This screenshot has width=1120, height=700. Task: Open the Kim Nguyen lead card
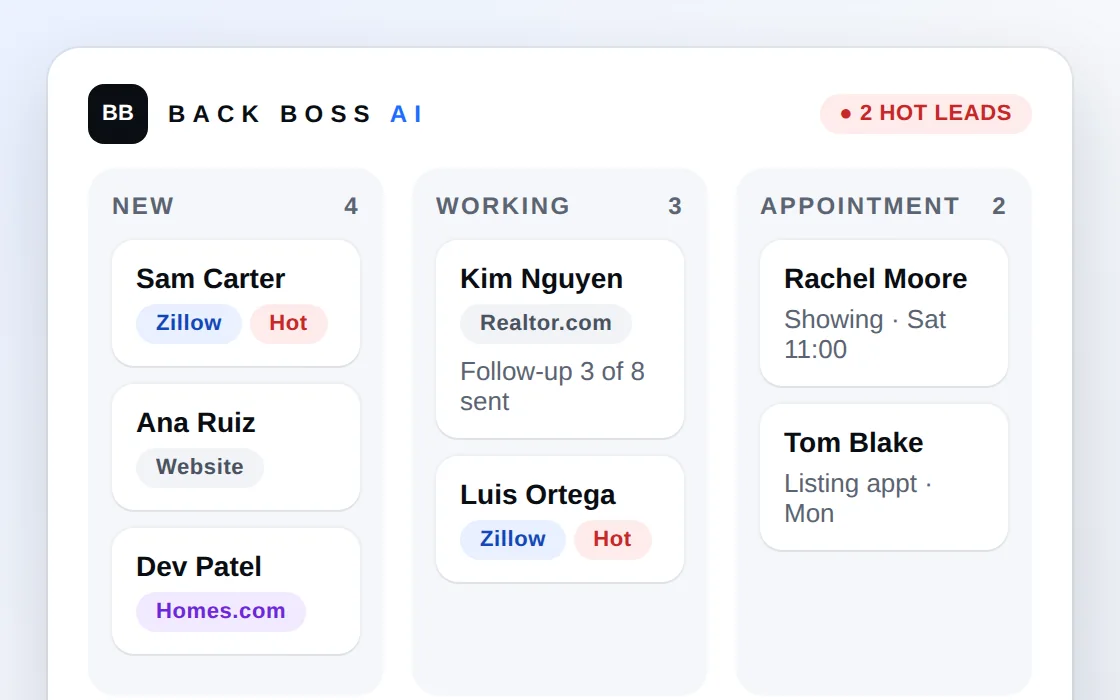(x=560, y=339)
